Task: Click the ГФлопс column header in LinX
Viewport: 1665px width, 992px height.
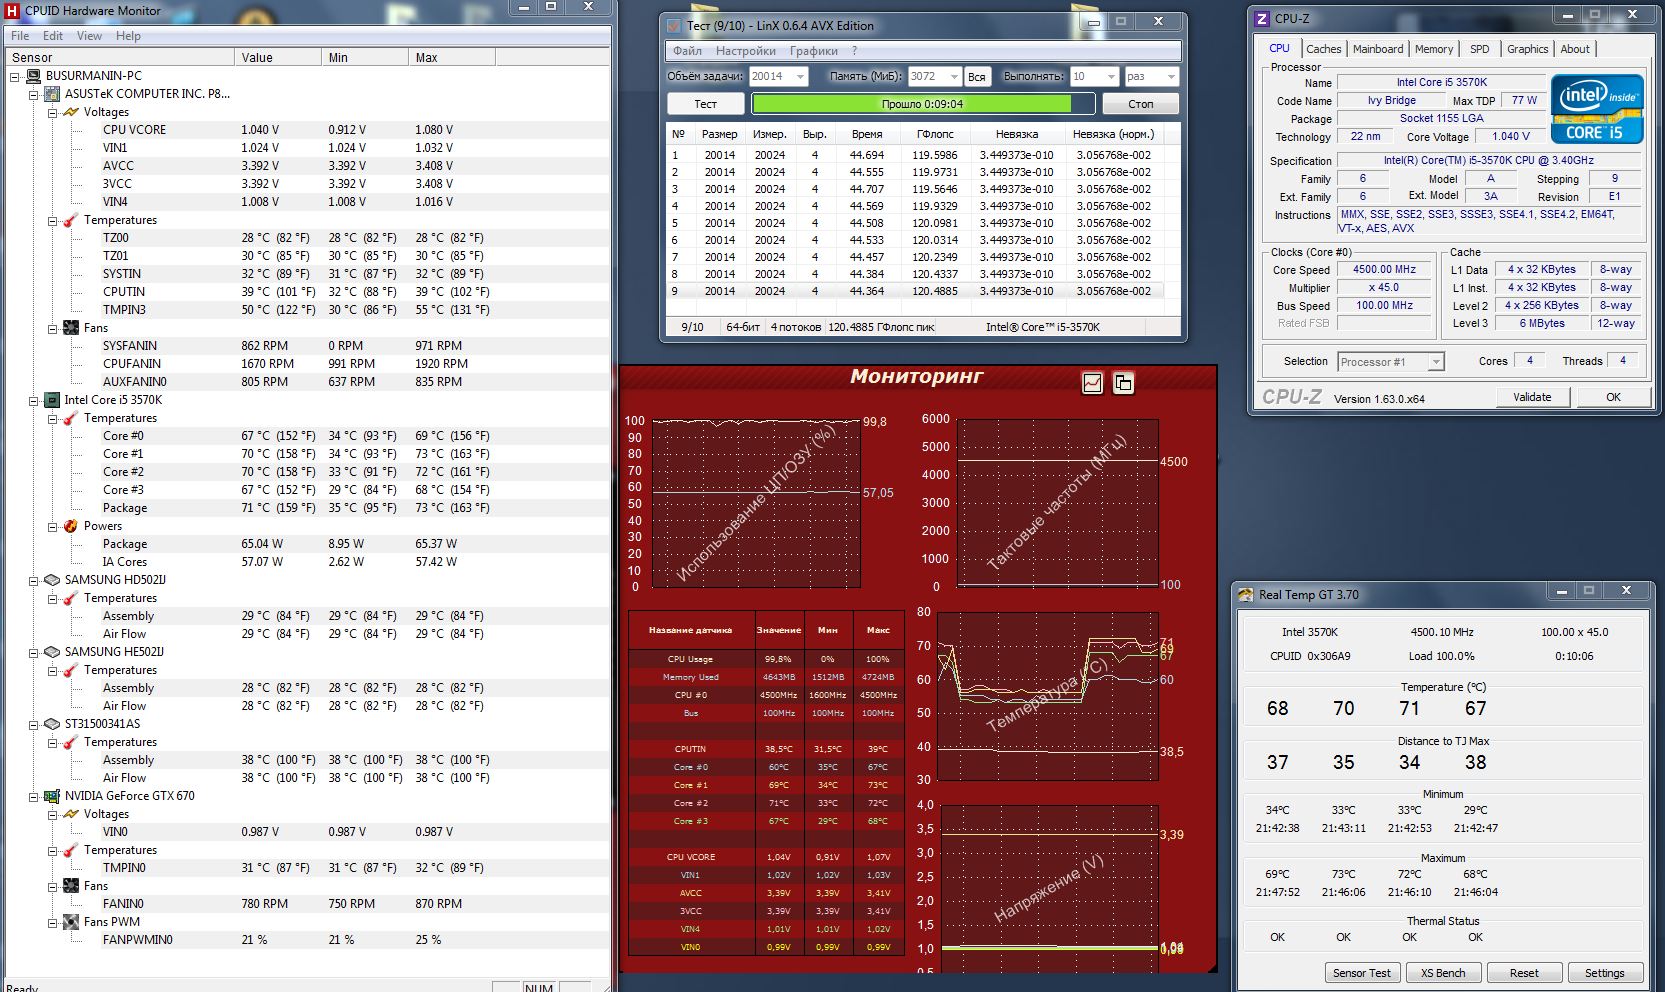Action: tap(935, 134)
